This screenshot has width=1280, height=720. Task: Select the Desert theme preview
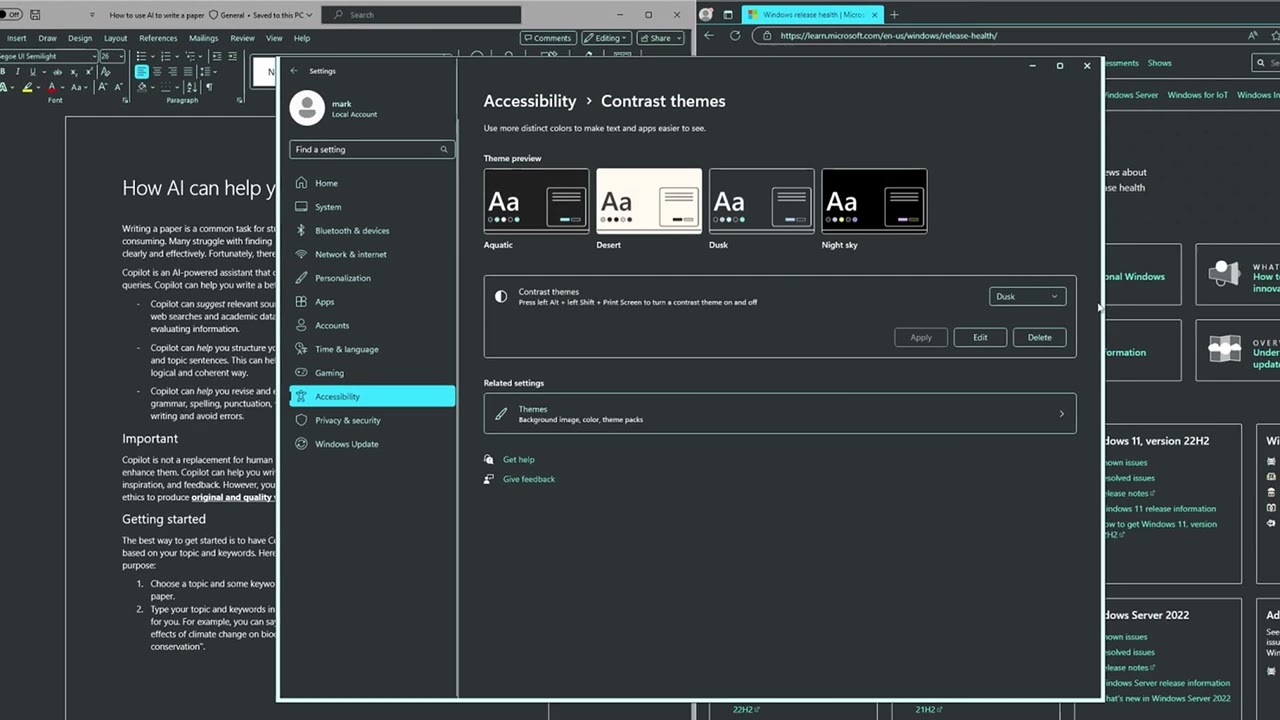(649, 201)
